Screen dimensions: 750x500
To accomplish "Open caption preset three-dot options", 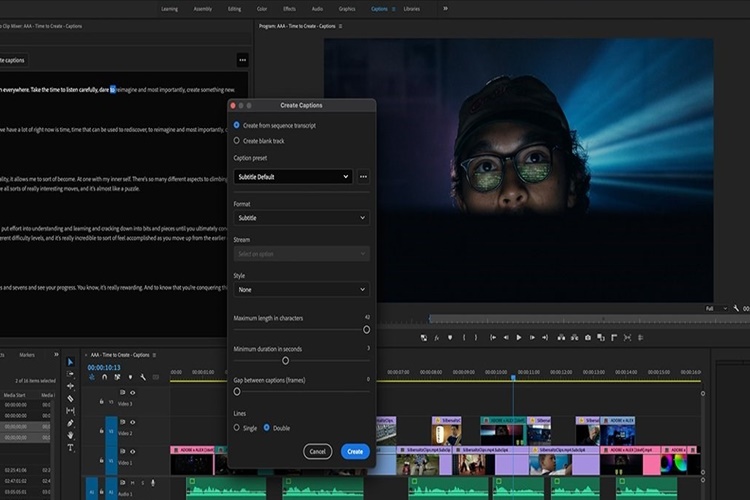I will click(364, 177).
